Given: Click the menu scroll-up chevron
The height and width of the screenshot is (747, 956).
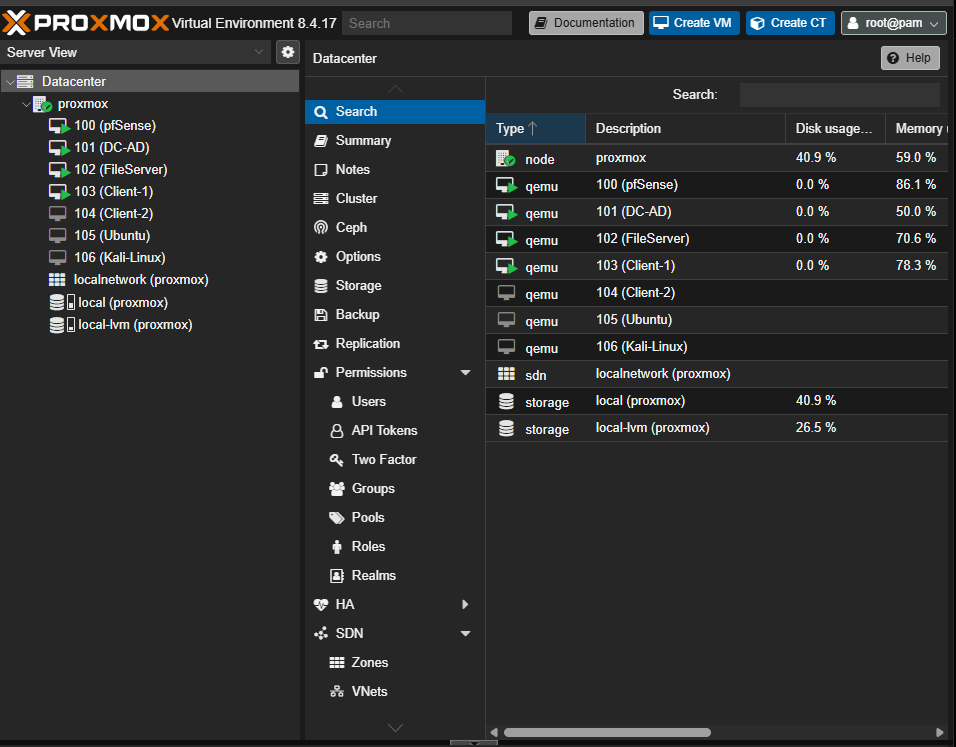Looking at the screenshot, I should click(x=395, y=90).
